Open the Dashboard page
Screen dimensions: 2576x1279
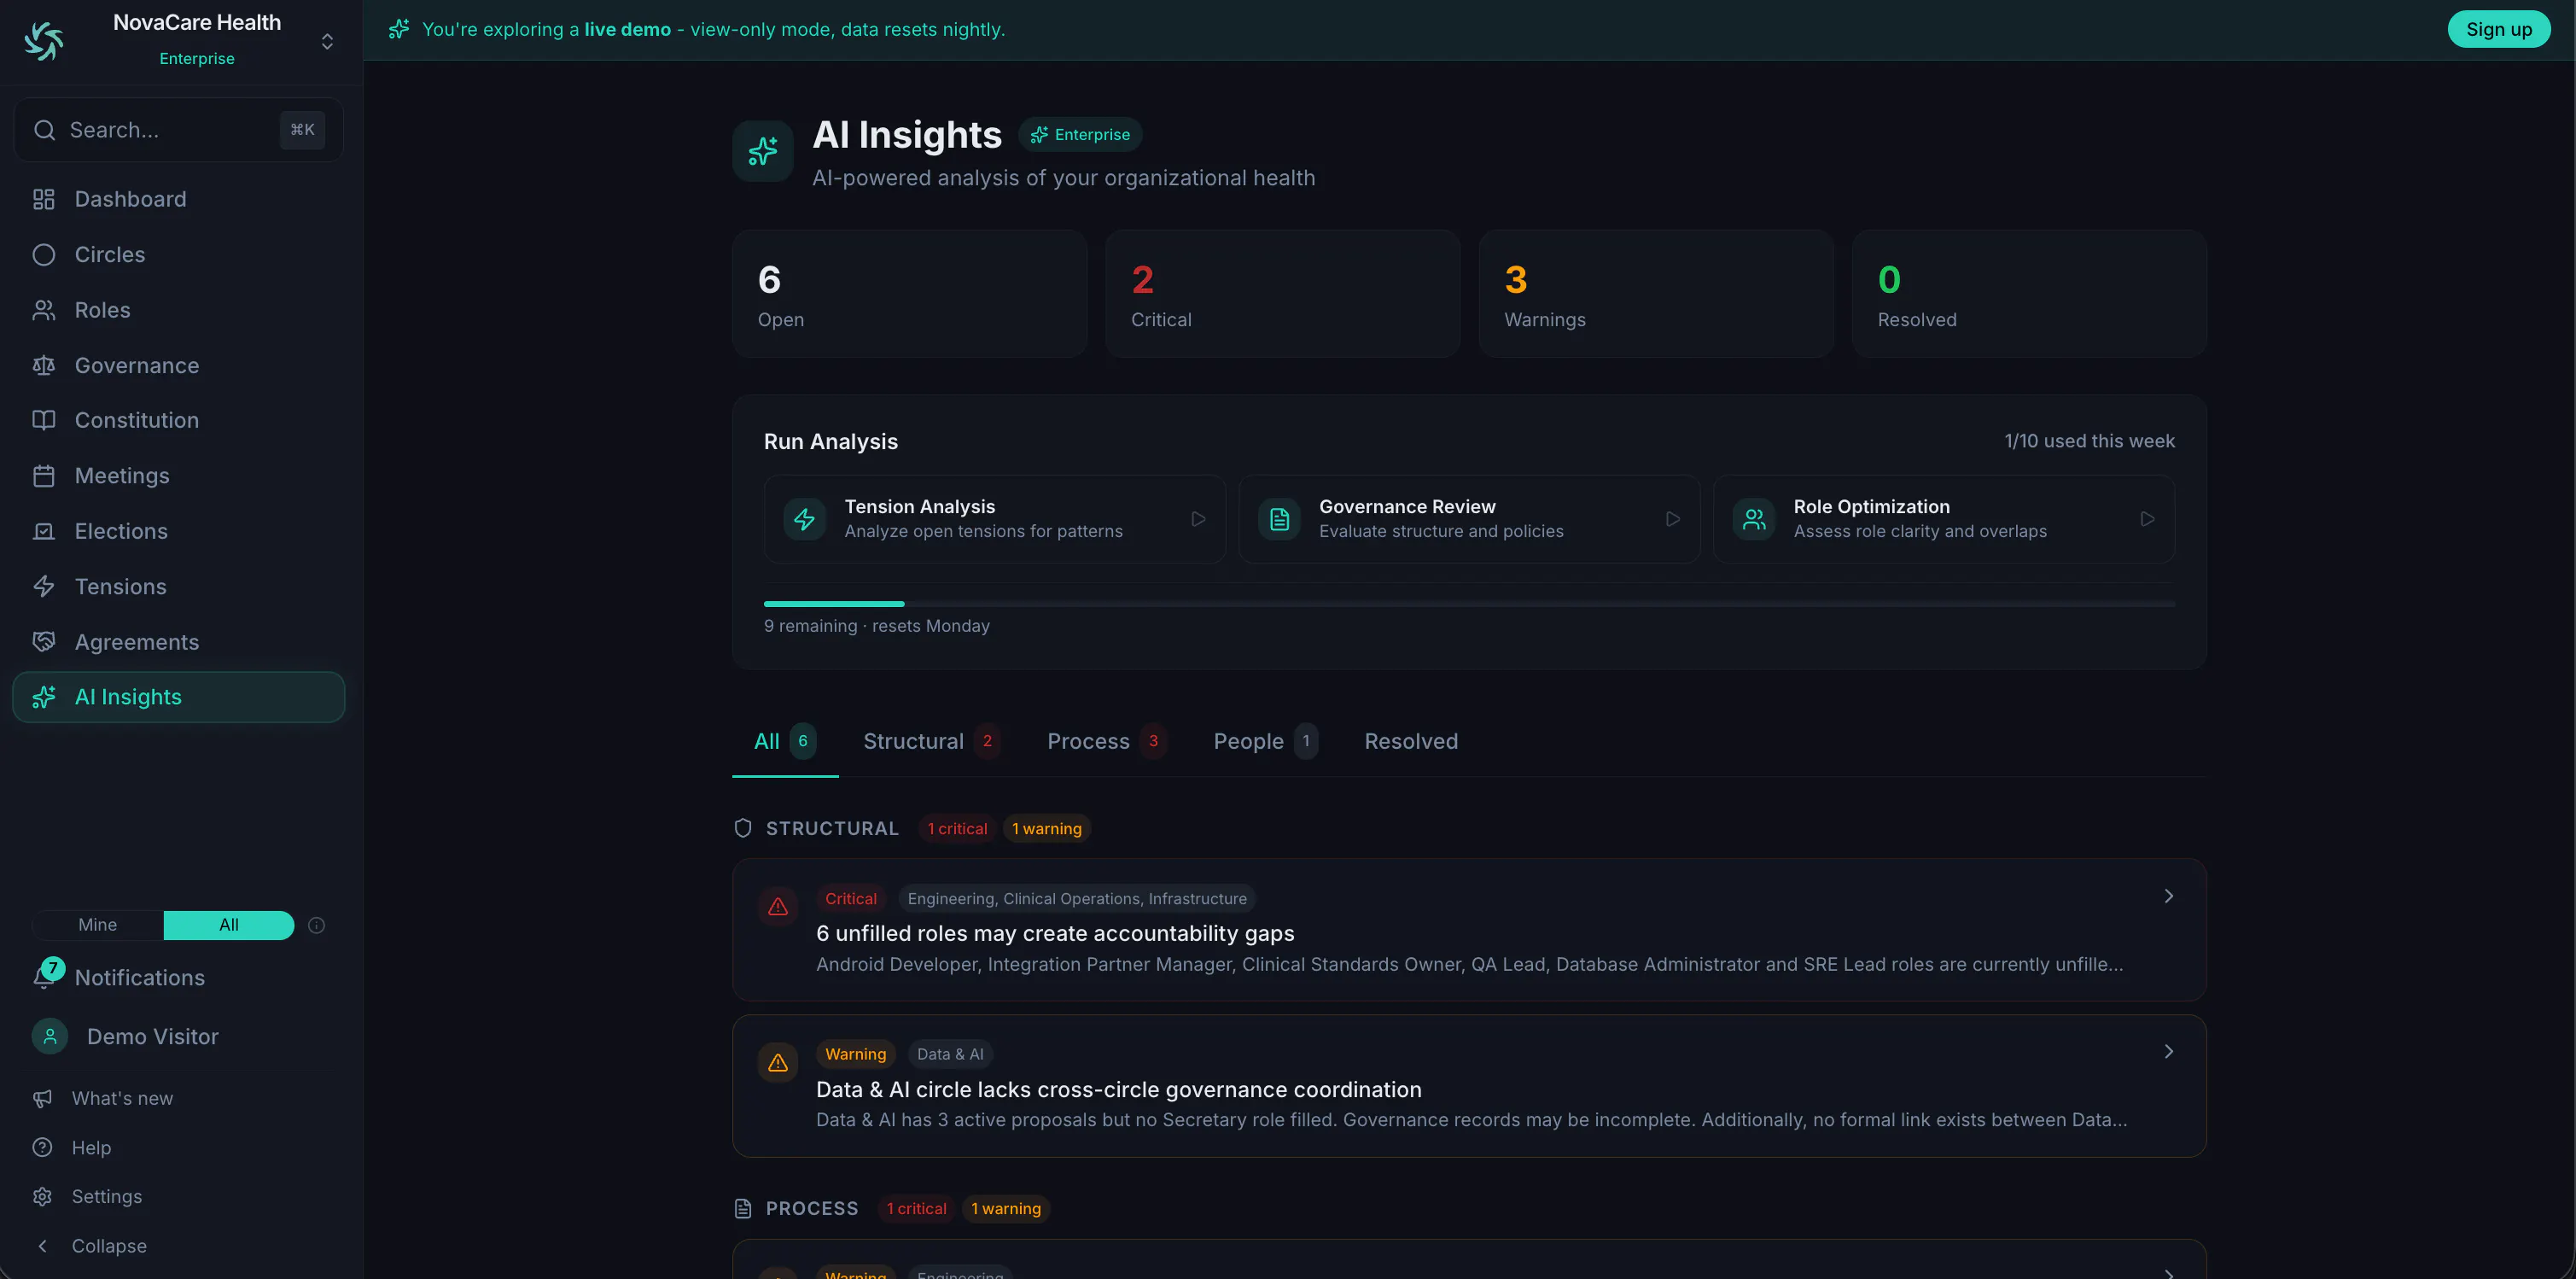click(178, 199)
